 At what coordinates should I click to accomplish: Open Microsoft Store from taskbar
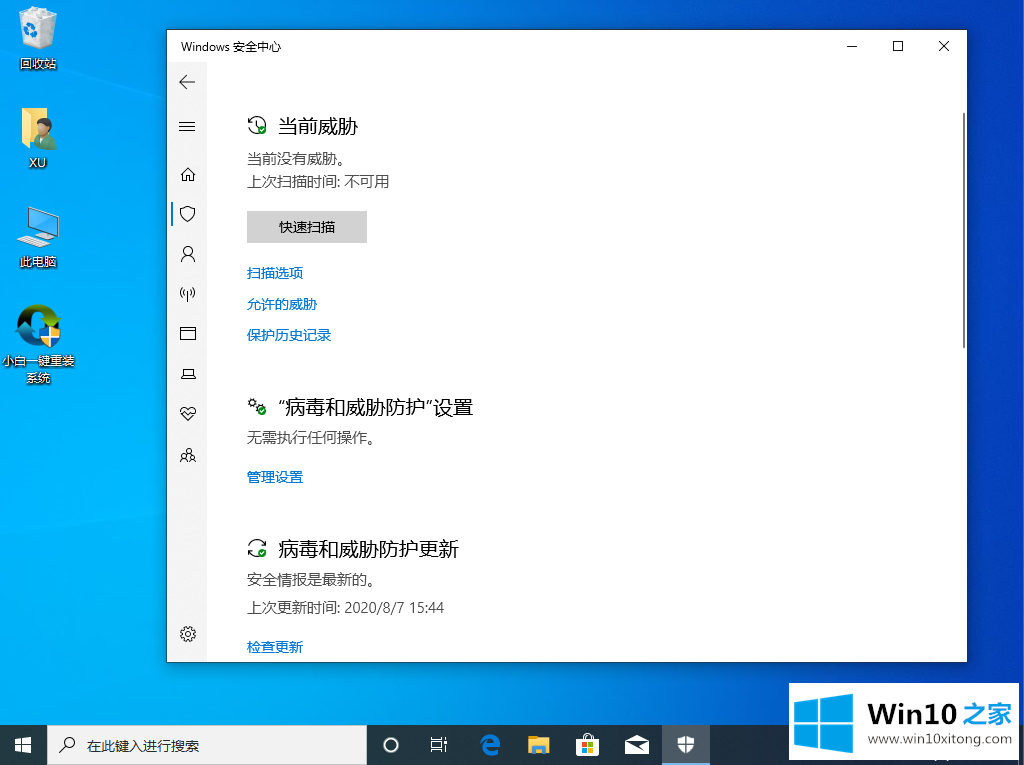click(588, 745)
